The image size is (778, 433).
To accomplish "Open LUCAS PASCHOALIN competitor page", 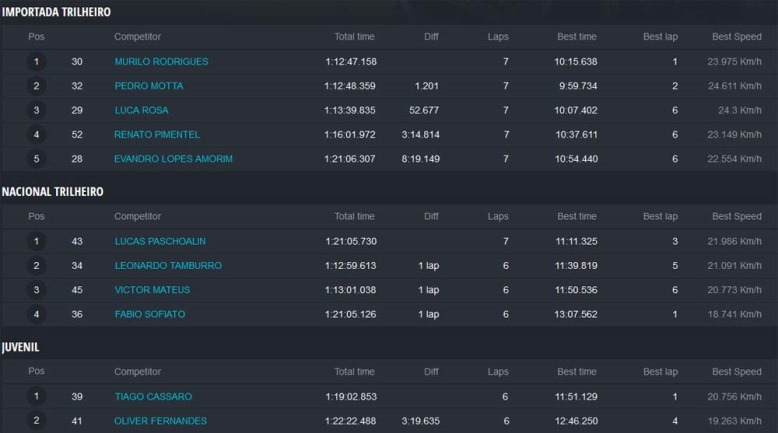I will pos(160,241).
